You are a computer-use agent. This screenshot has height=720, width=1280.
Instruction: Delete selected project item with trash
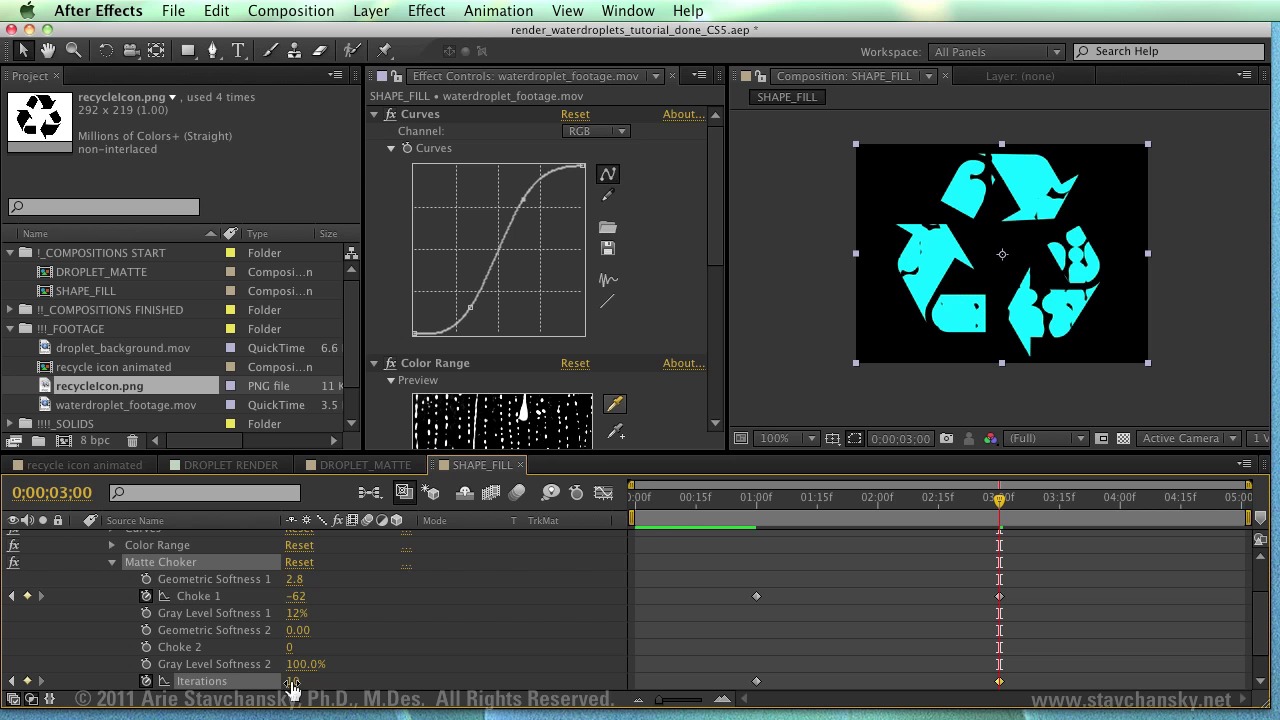[x=132, y=441]
